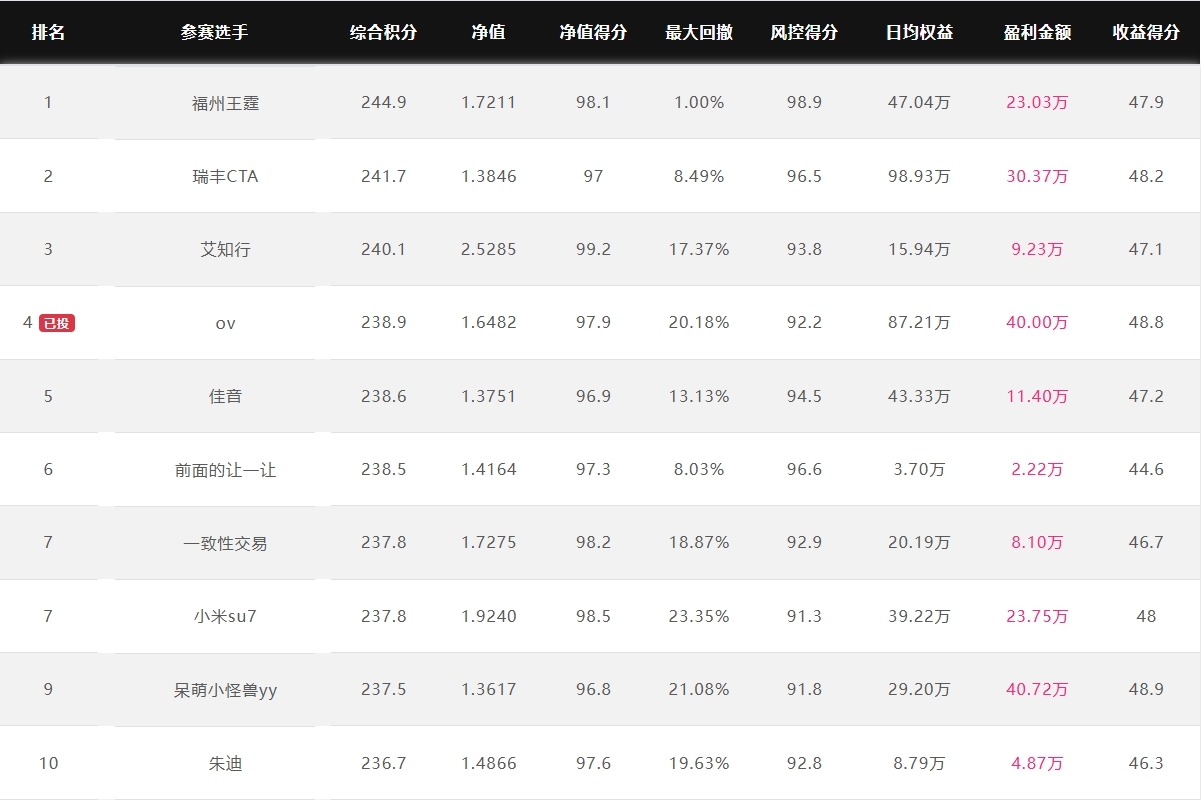1201x800 pixels.
Task: Click the 盈利金额 column header
Action: [1037, 32]
